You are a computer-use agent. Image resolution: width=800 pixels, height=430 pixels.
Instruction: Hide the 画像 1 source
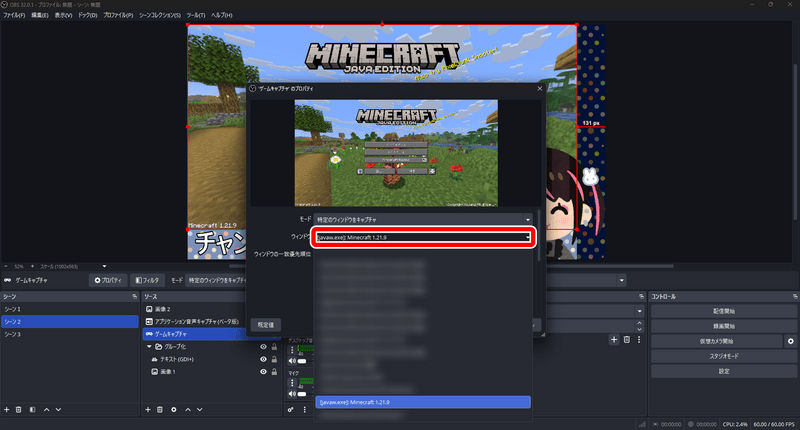263,372
